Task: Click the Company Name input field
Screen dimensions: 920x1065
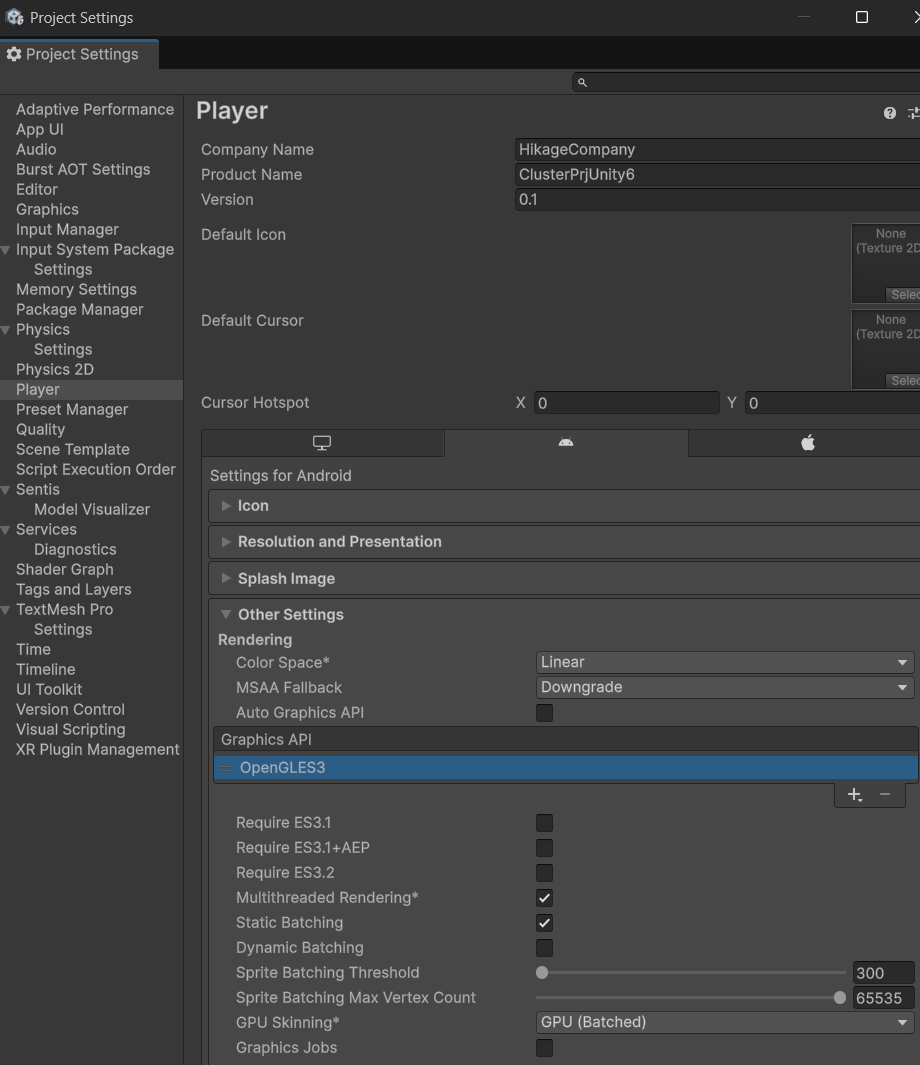Action: click(x=715, y=149)
